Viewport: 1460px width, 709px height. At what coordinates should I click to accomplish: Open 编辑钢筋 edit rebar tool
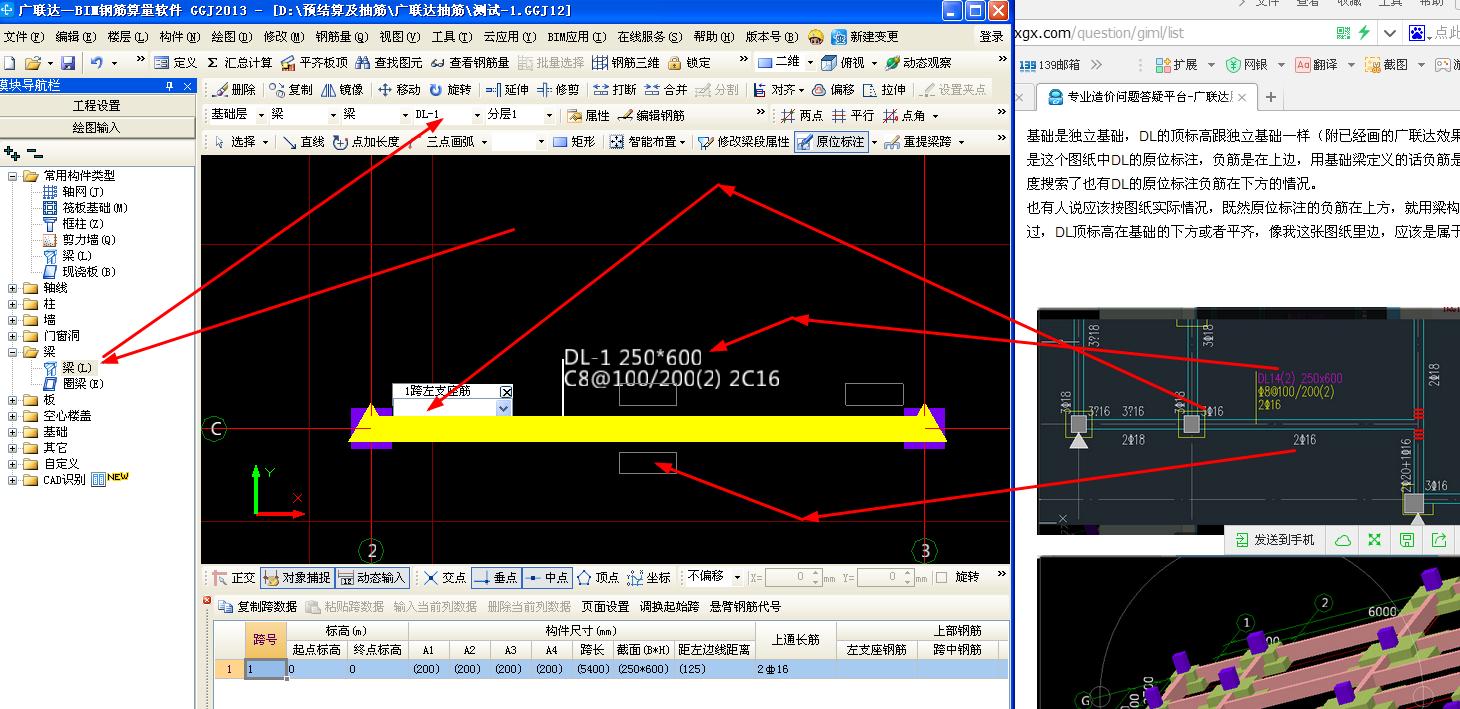pos(651,116)
